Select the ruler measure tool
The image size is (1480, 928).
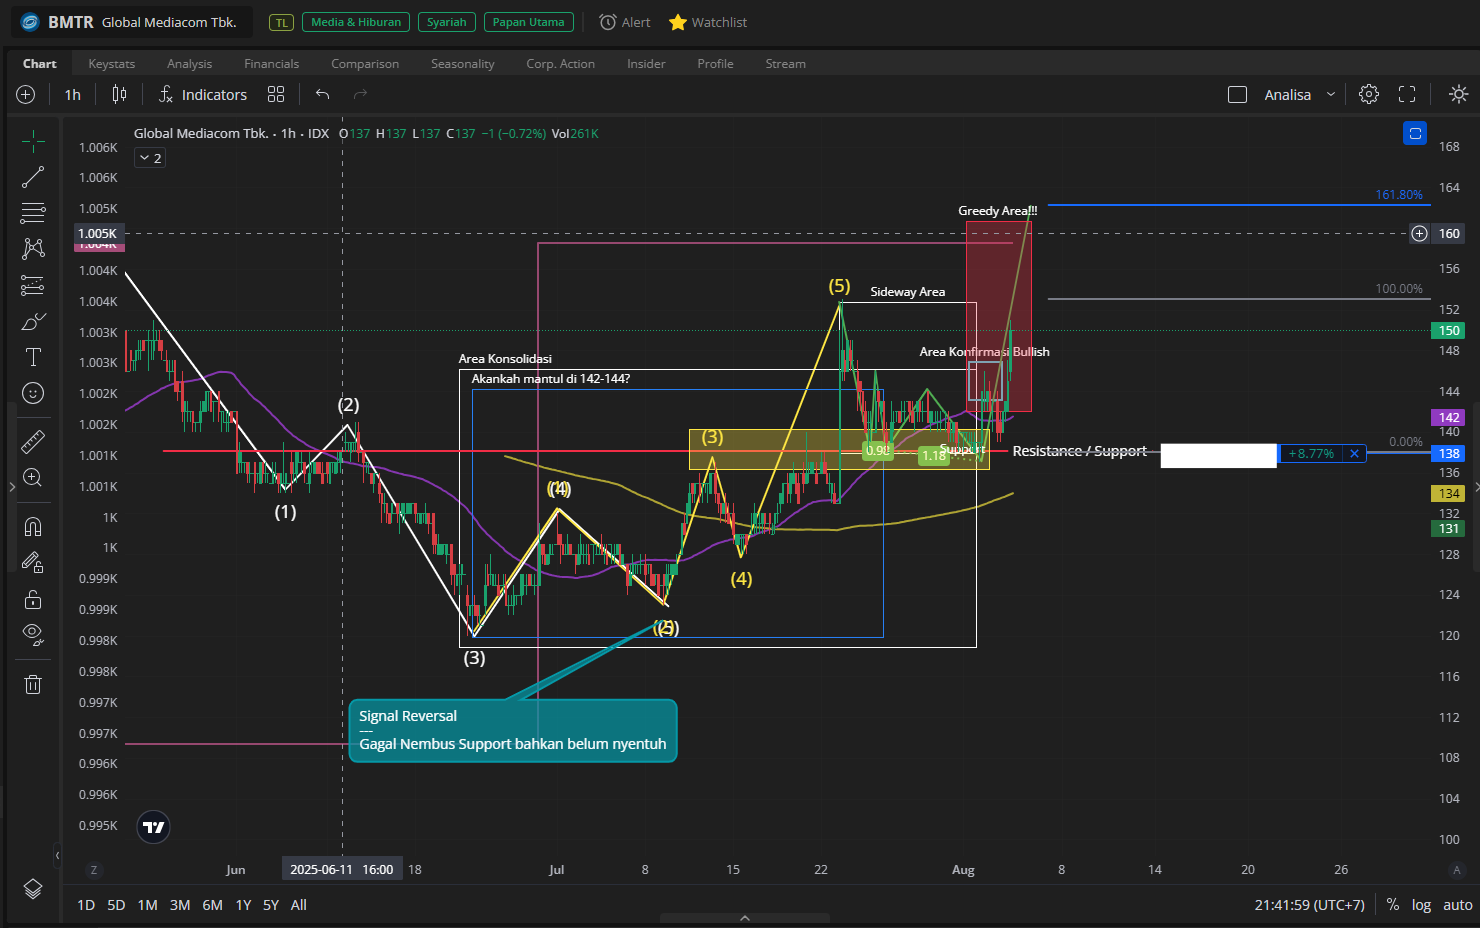click(x=33, y=441)
